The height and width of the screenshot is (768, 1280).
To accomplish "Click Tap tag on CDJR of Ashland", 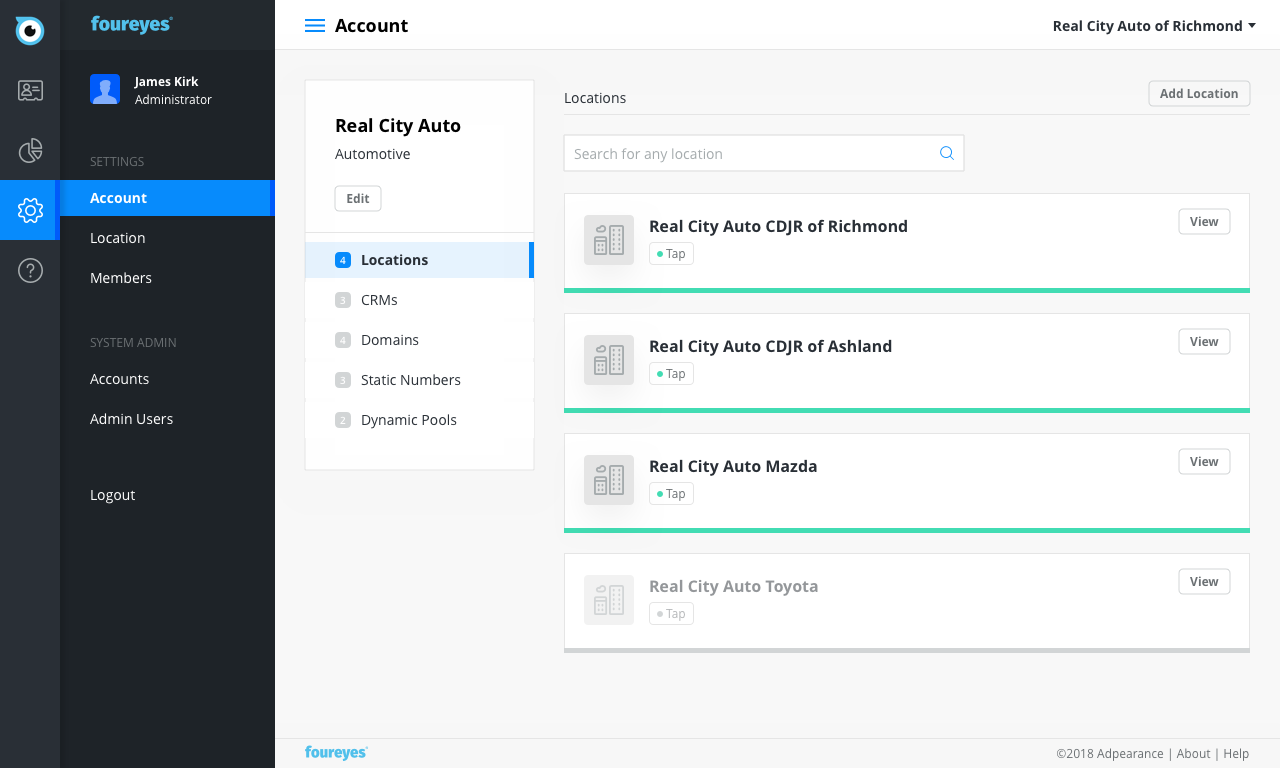I will coord(671,373).
